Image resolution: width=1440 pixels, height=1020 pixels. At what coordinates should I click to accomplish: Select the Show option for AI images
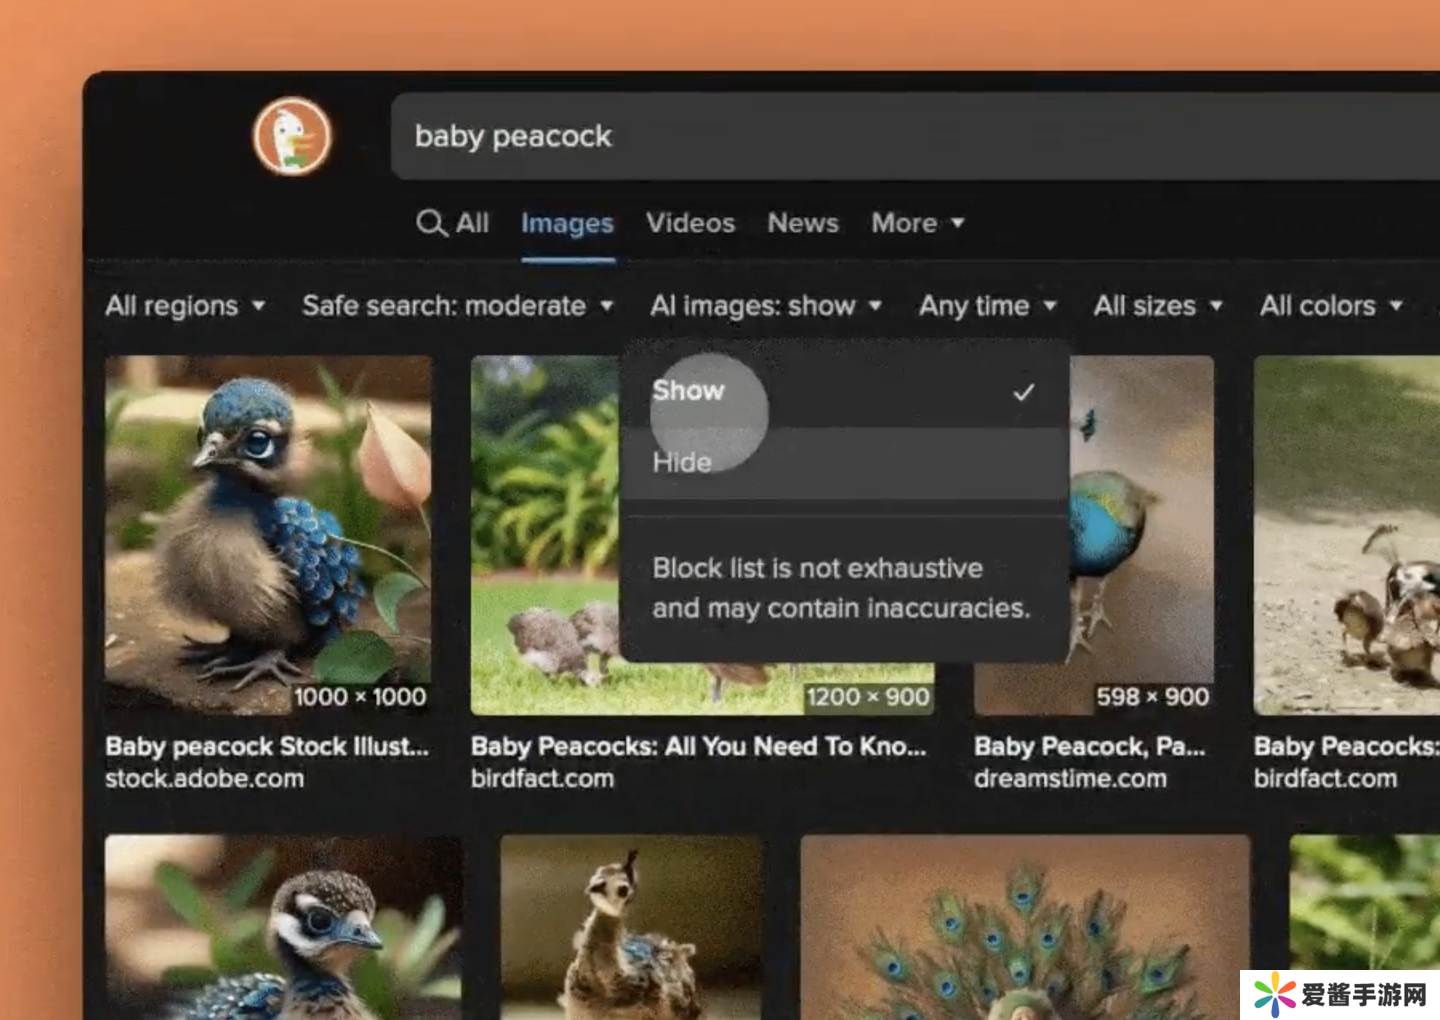(x=689, y=391)
